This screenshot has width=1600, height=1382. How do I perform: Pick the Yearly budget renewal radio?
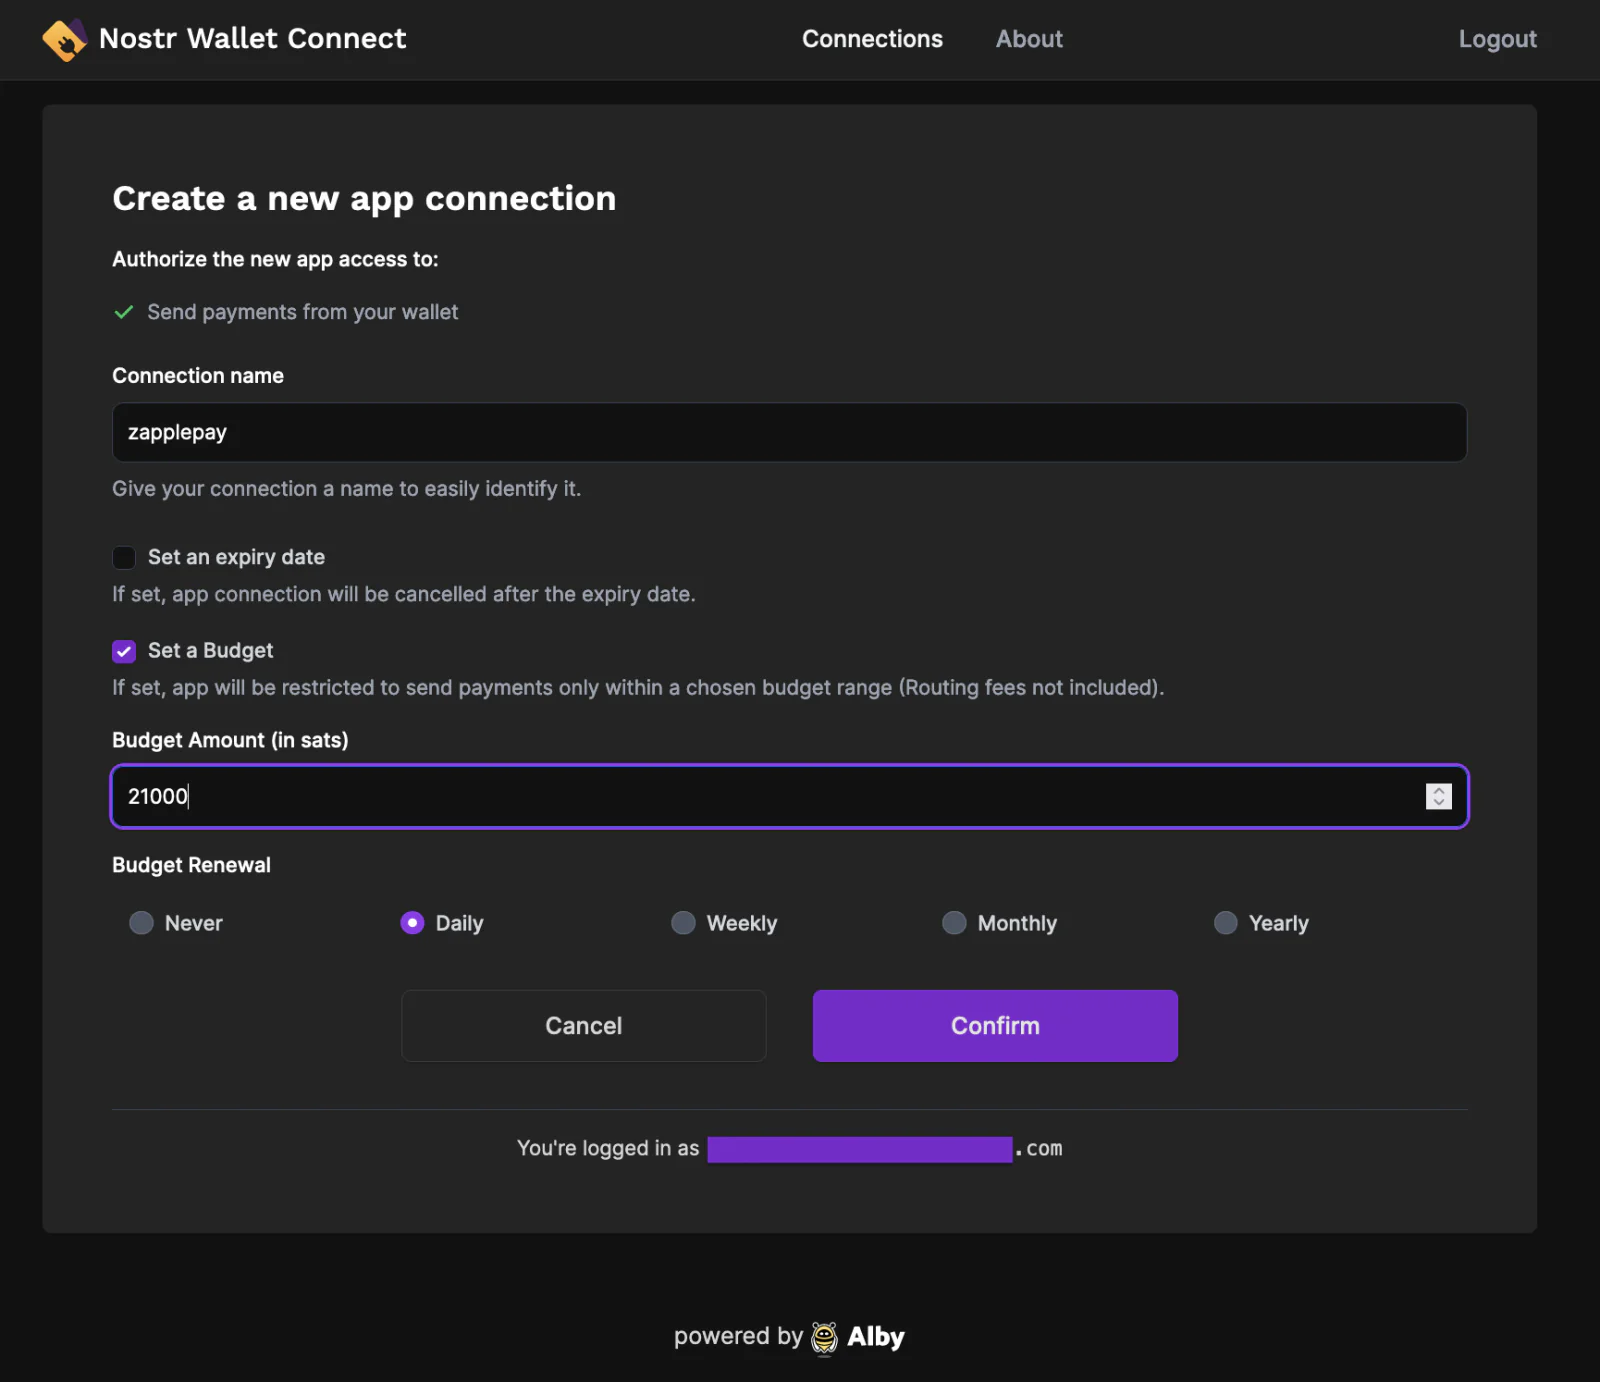point(1225,923)
